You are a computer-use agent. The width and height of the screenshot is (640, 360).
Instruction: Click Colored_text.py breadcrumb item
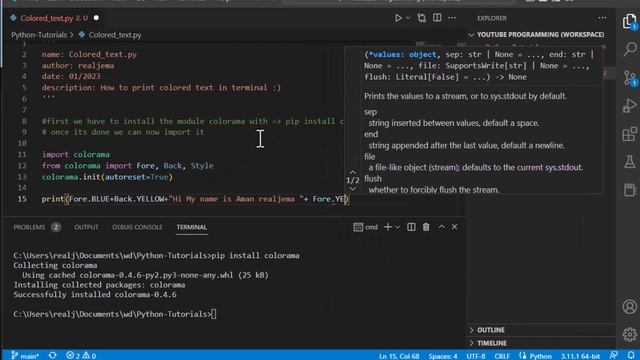tap(115, 35)
